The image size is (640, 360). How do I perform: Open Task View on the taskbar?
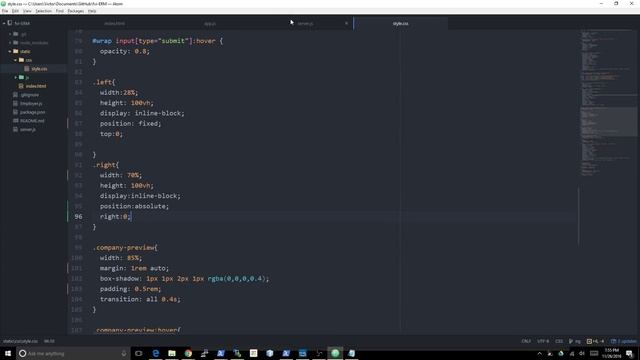pyautogui.click(x=139, y=353)
